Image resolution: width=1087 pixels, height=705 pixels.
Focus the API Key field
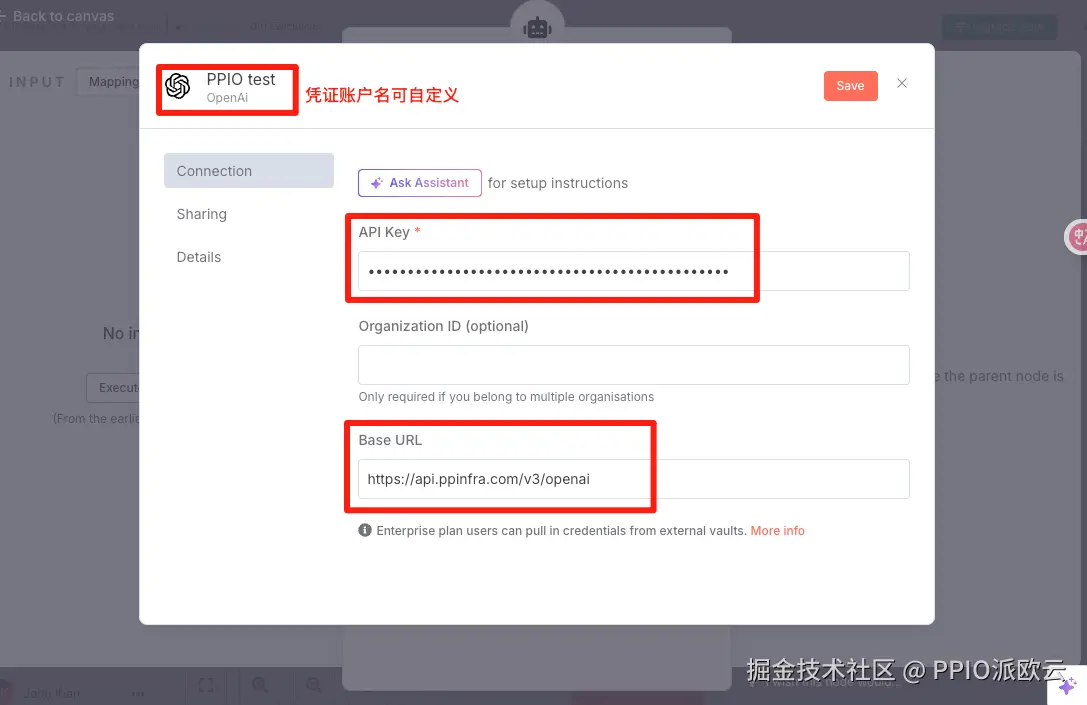(634, 271)
